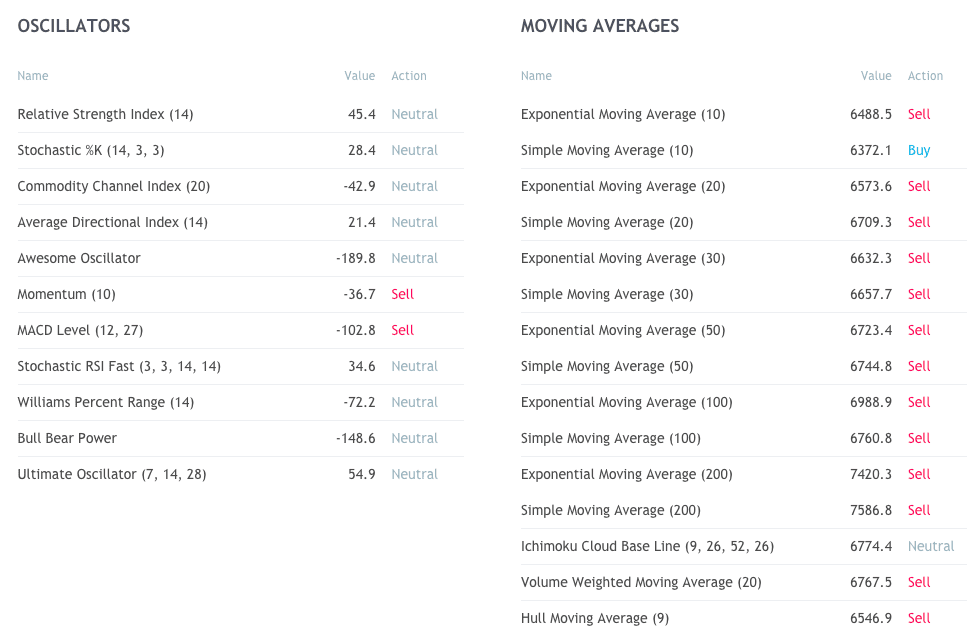
Task: Open the Awesome Oscillator indicator name
Action: [x=79, y=258]
